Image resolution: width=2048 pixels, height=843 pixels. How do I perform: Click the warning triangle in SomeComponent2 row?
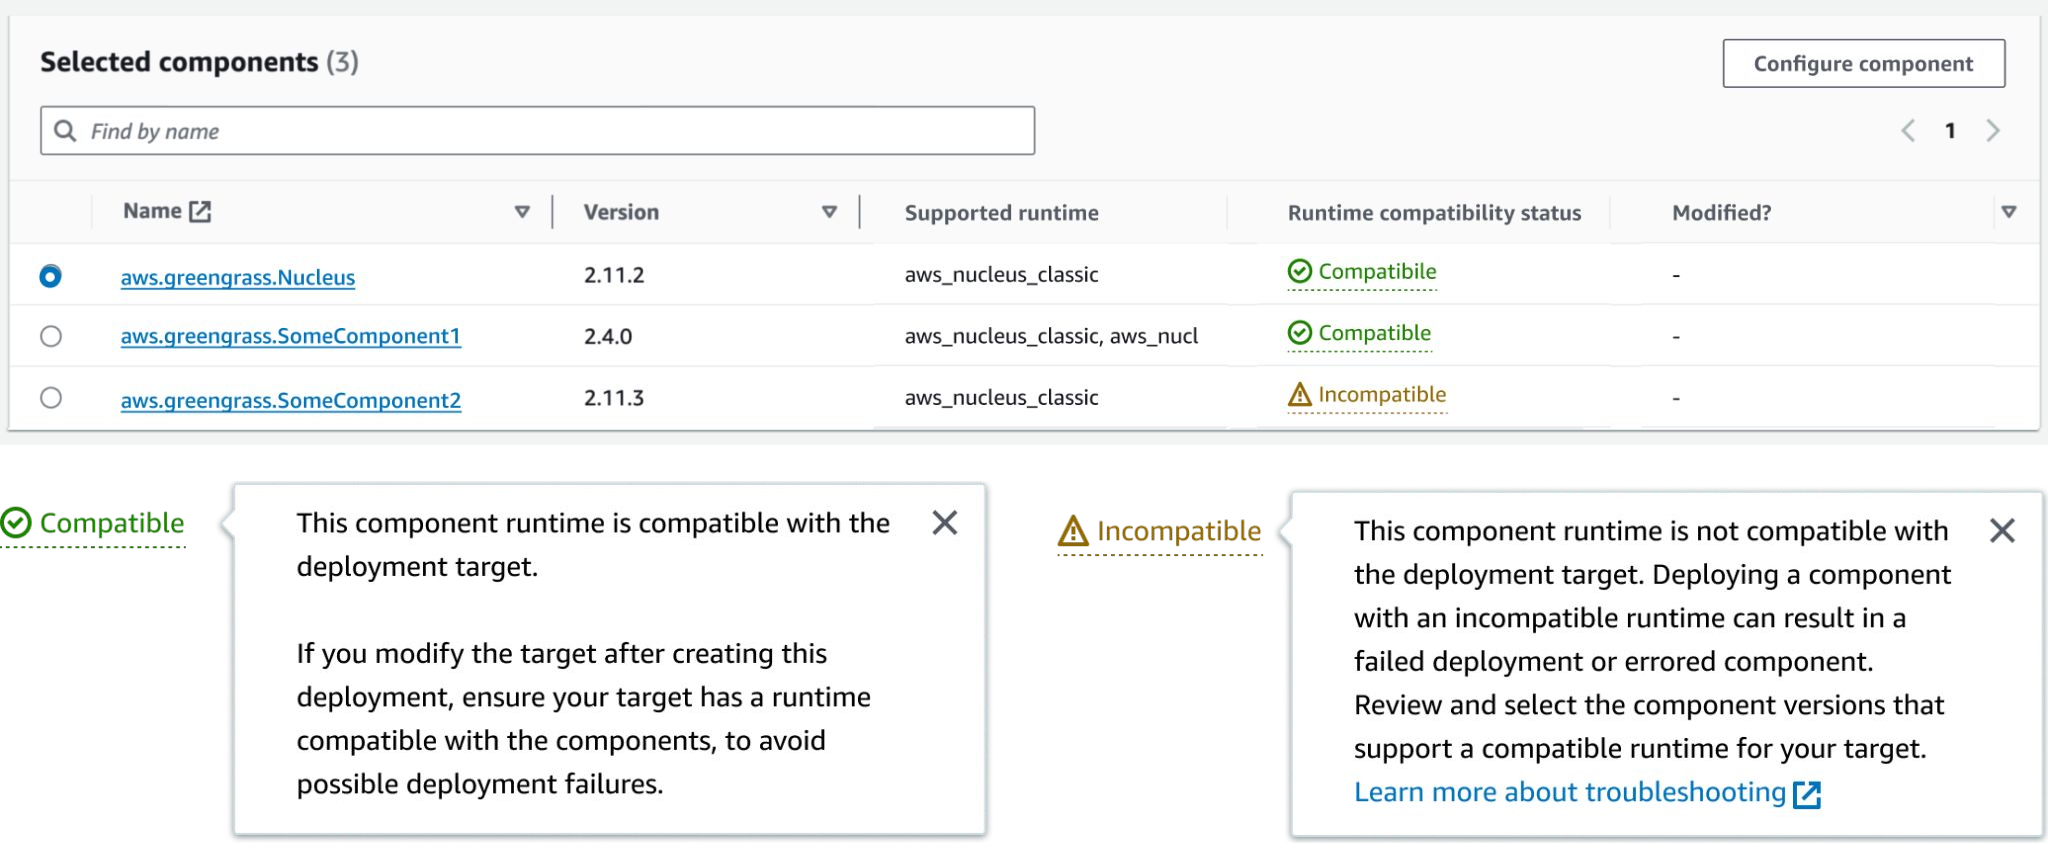1299,395
